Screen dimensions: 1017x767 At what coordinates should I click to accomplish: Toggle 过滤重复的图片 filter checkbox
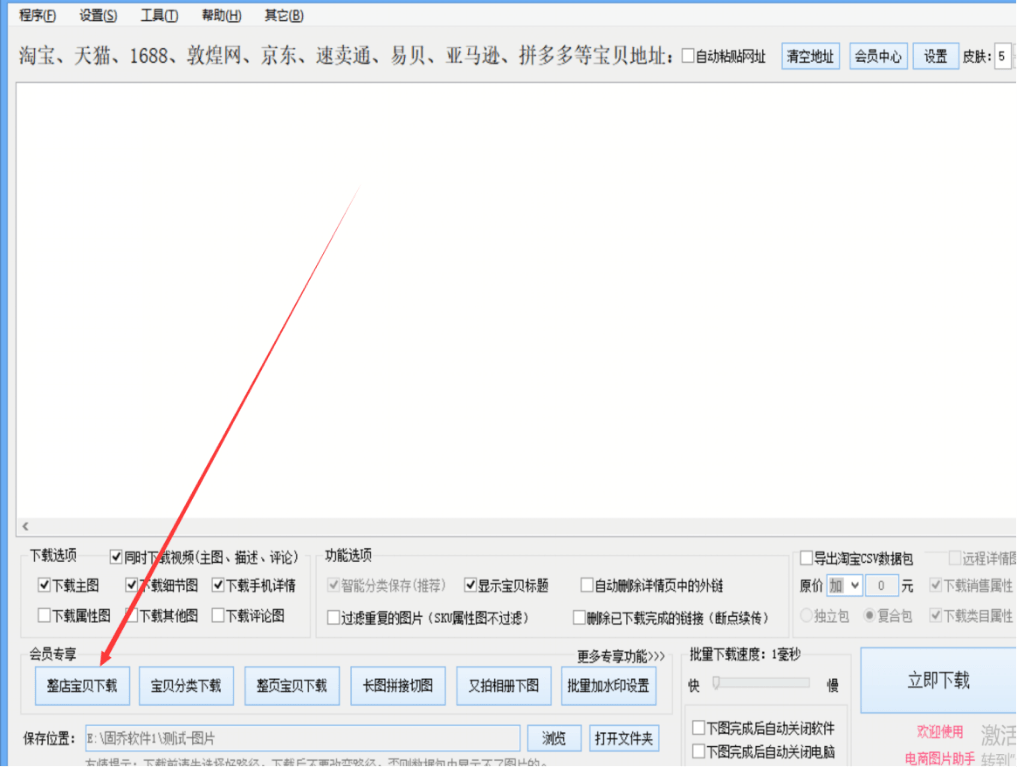(x=334, y=618)
